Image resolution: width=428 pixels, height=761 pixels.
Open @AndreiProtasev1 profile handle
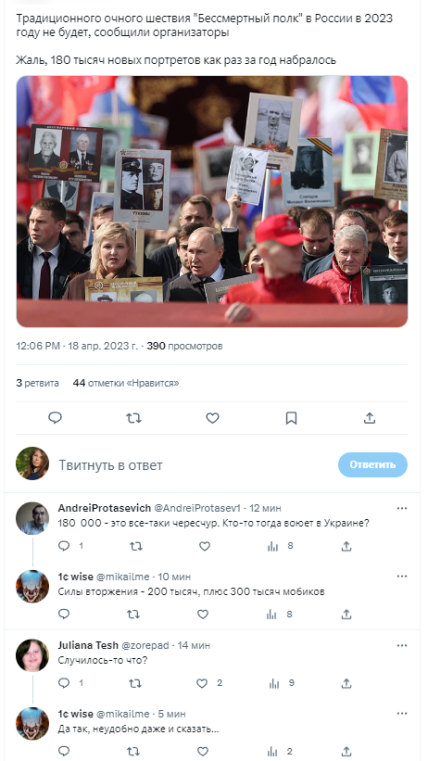(x=197, y=508)
